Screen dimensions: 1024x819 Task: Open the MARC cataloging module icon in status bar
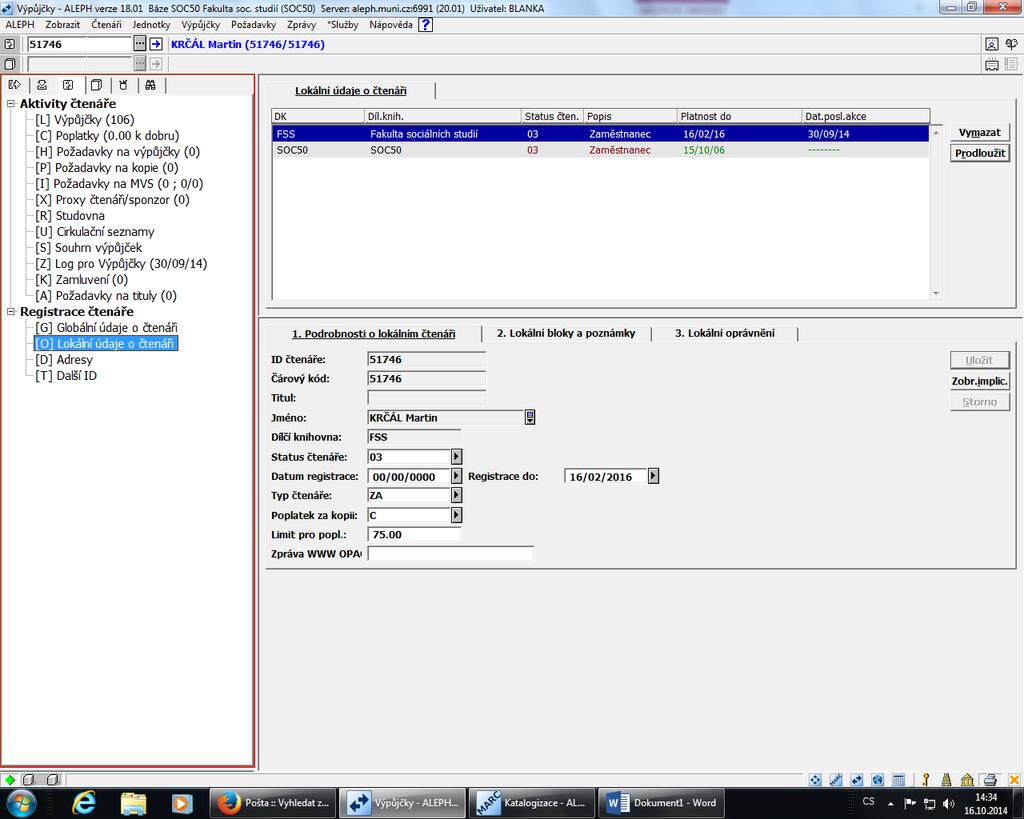pos(835,780)
